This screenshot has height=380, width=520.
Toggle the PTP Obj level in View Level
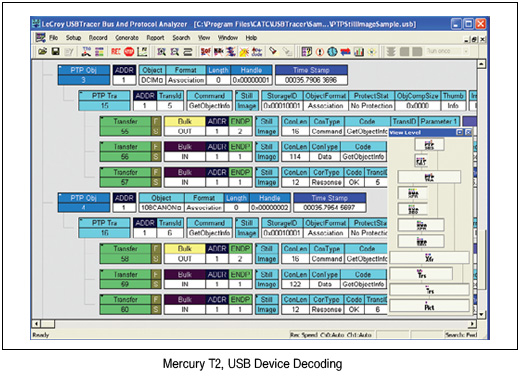[x=429, y=145]
